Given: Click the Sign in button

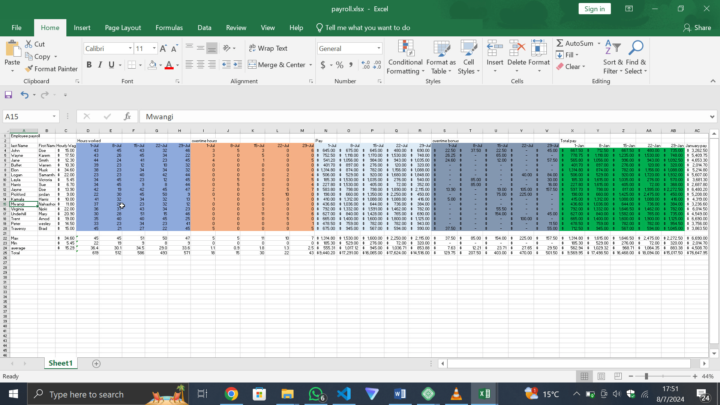Looking at the screenshot, I should pyautogui.click(x=594, y=8).
